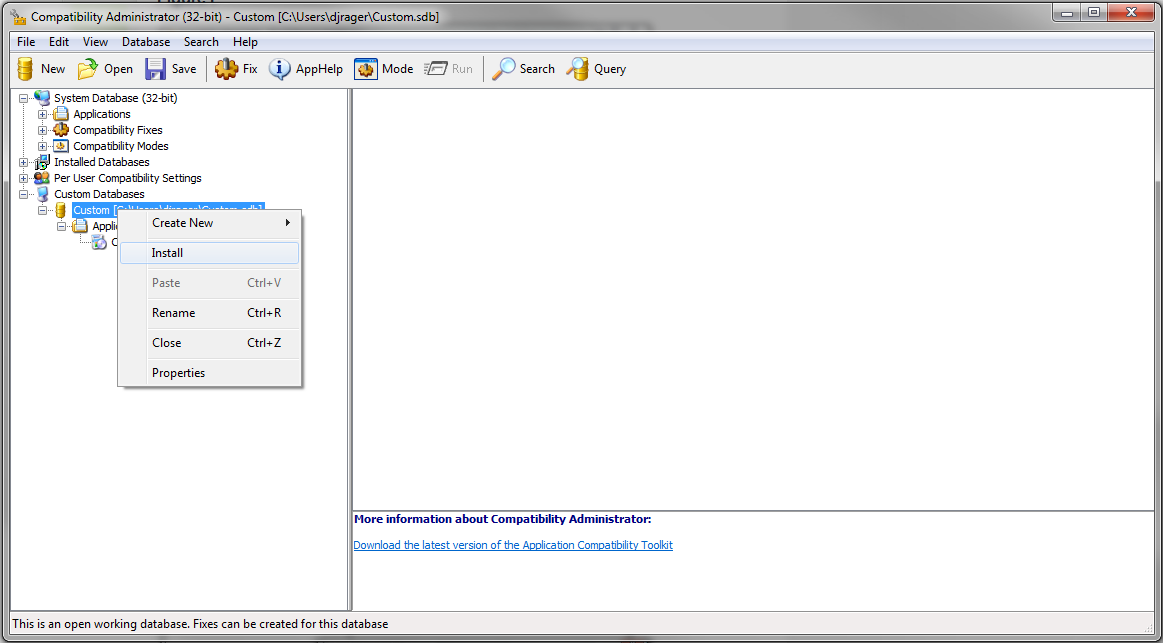1163x643 pixels.
Task: Minimize the Compatibility Administrator window
Action: [1066, 13]
